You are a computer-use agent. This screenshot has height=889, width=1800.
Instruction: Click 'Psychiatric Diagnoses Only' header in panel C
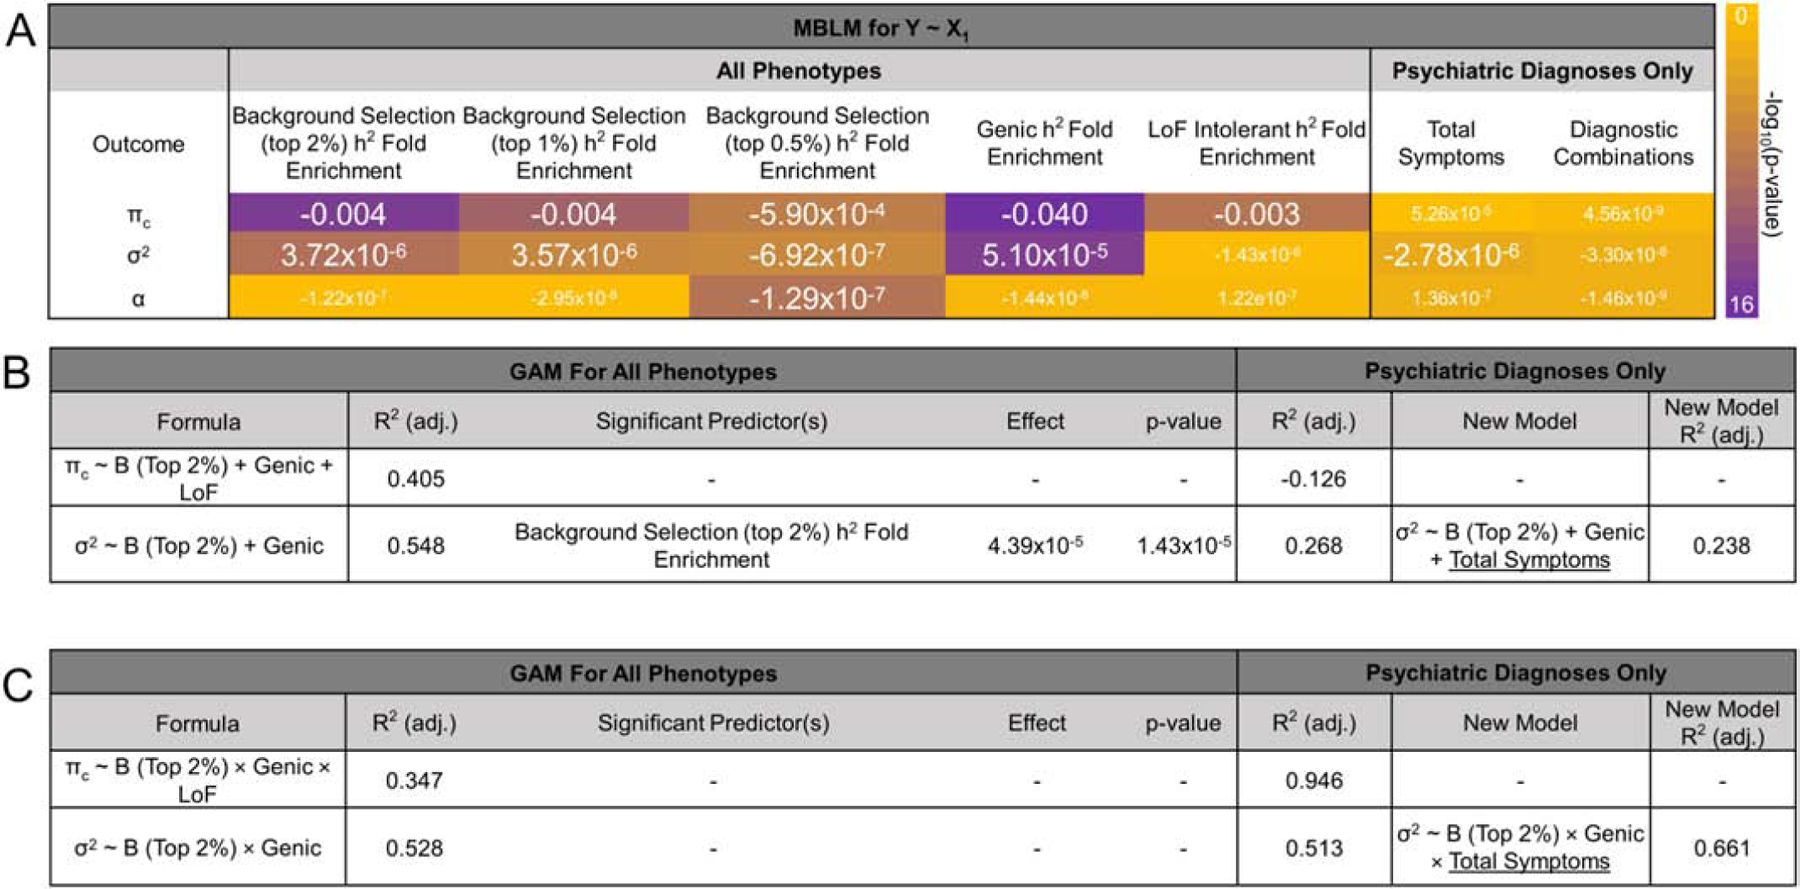coord(1516,674)
